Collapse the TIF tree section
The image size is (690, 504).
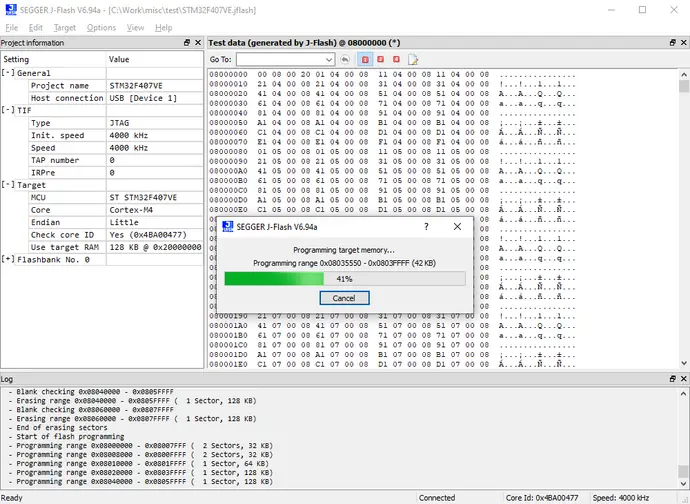tap(8, 110)
